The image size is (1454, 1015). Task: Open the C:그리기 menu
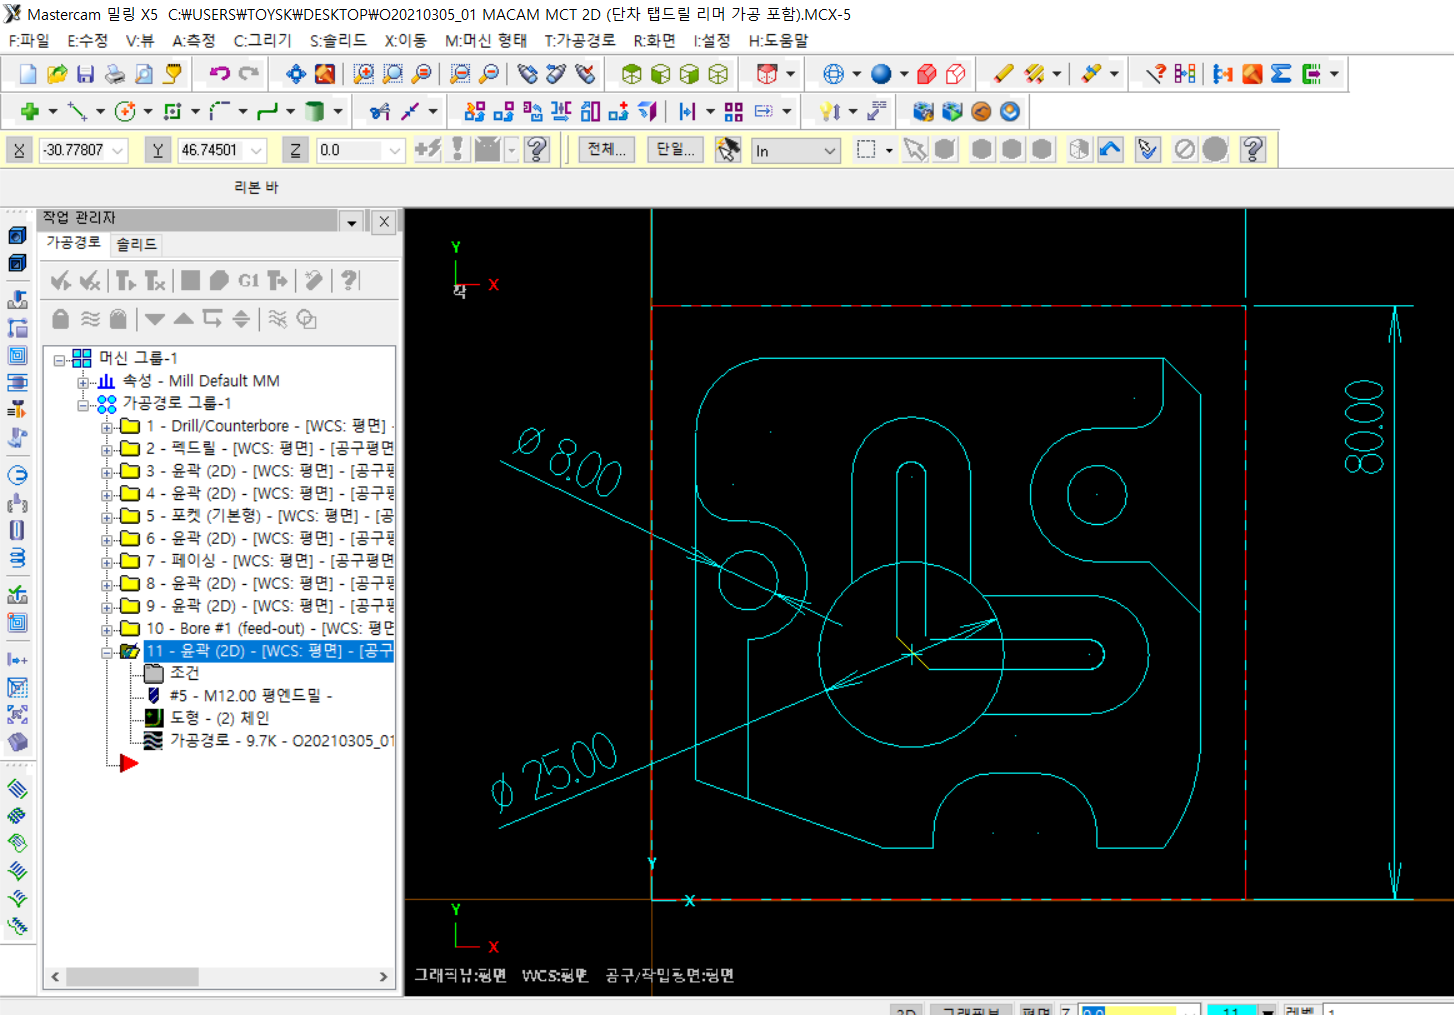click(262, 40)
